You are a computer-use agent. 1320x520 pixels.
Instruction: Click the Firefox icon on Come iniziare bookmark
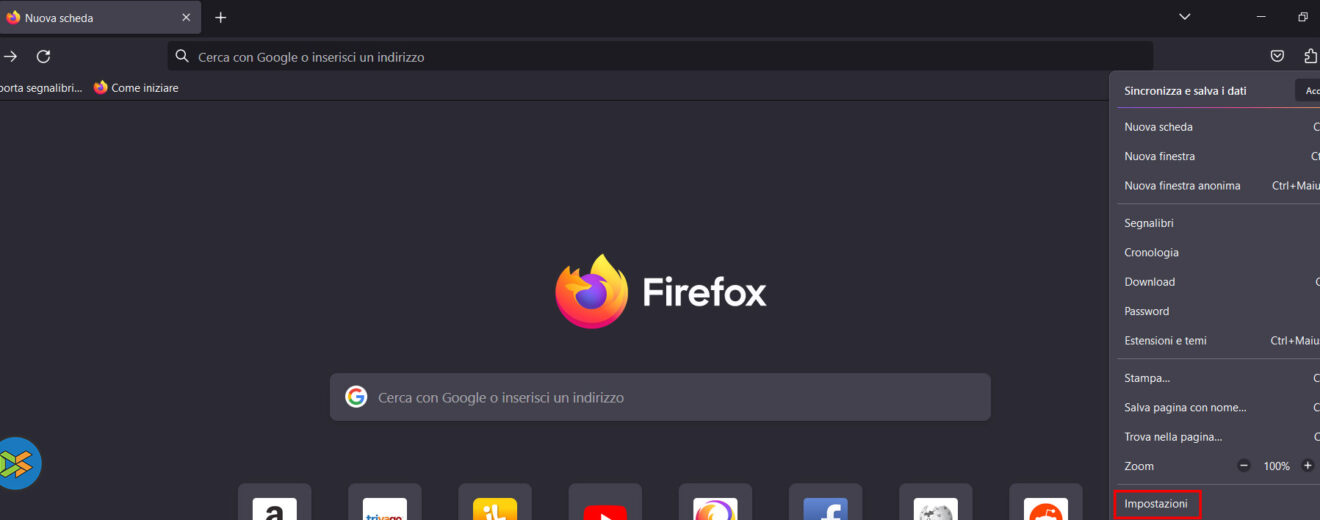pyautogui.click(x=100, y=87)
